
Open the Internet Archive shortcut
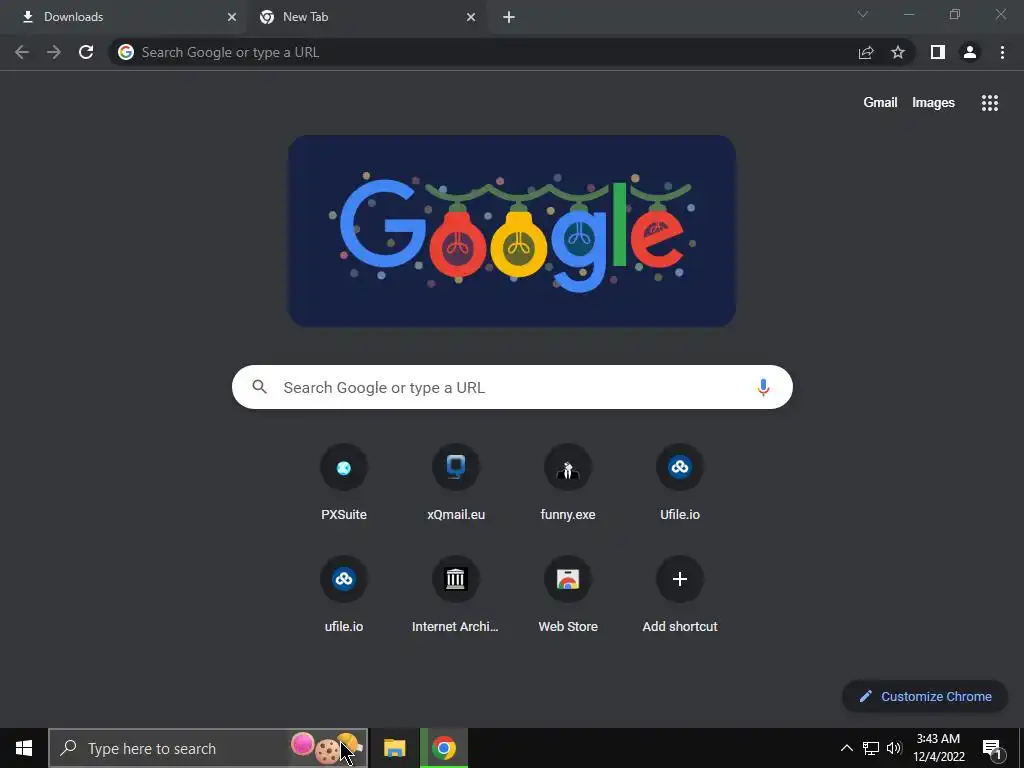pyautogui.click(x=456, y=594)
